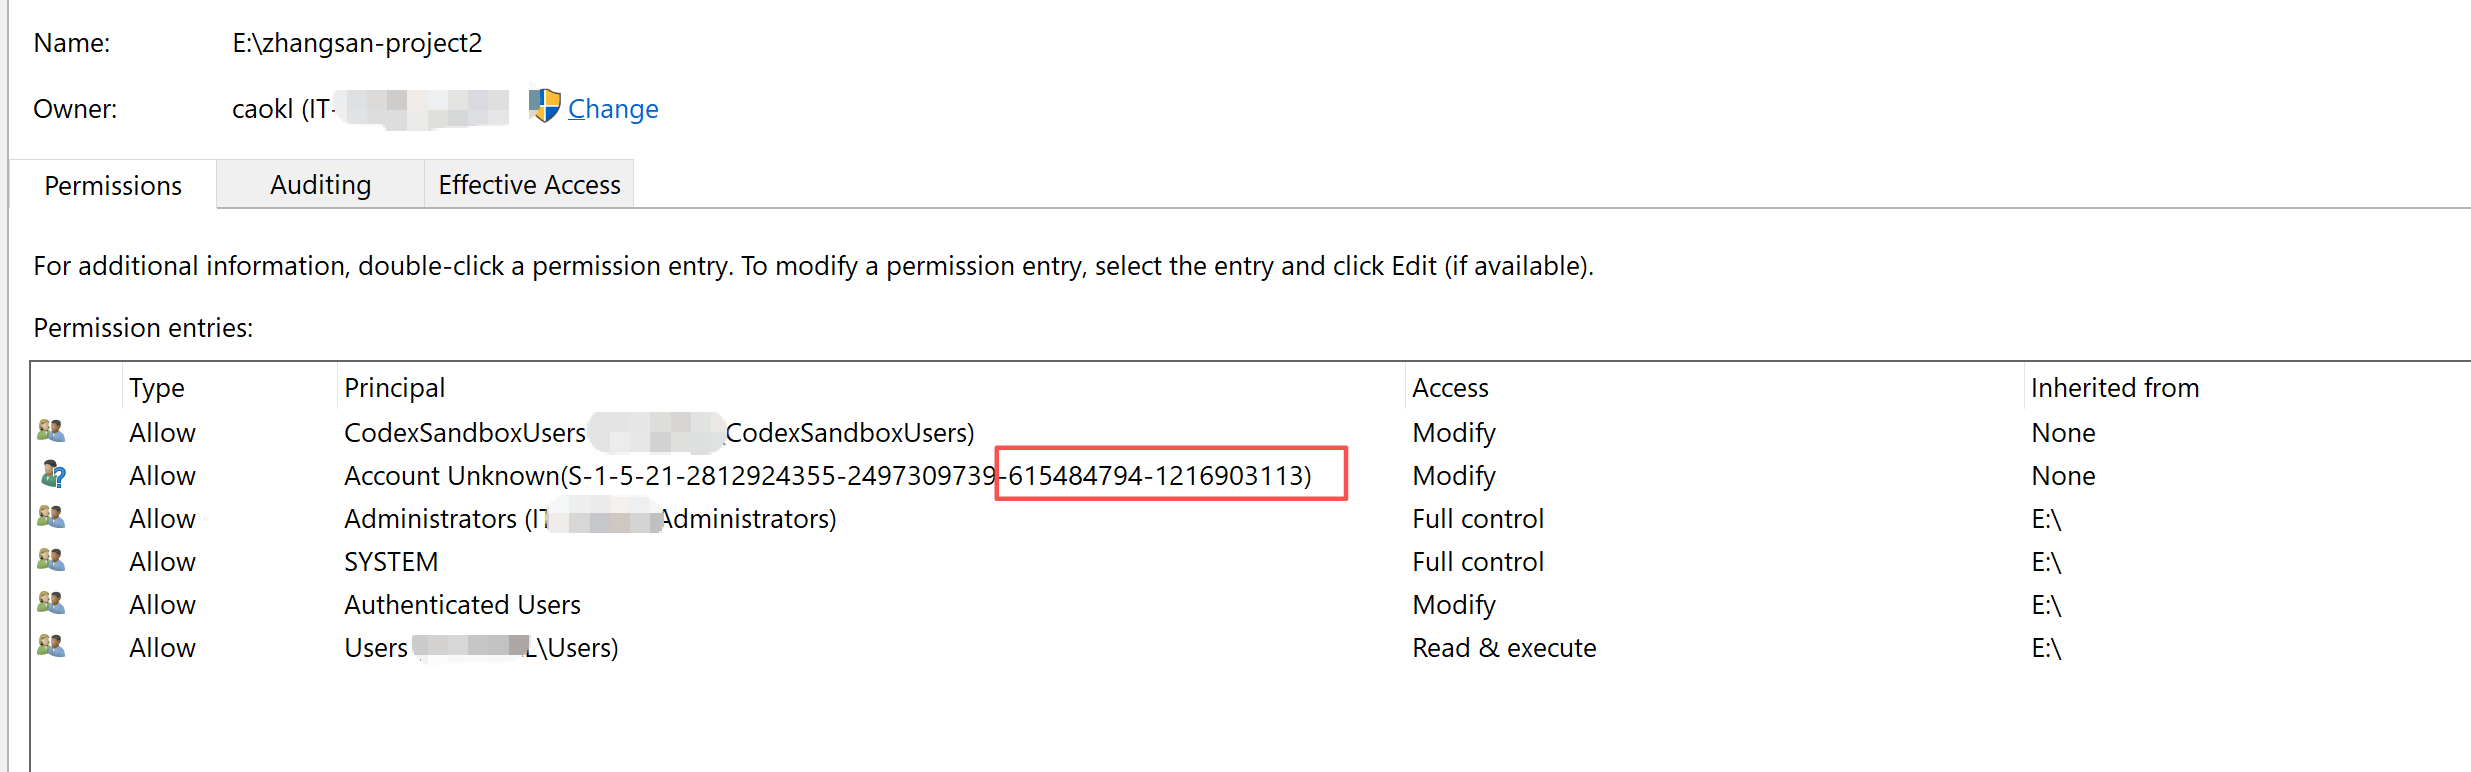Click the Authenticated Users group icon
Viewport: 2471px width, 772px height.
[51, 603]
